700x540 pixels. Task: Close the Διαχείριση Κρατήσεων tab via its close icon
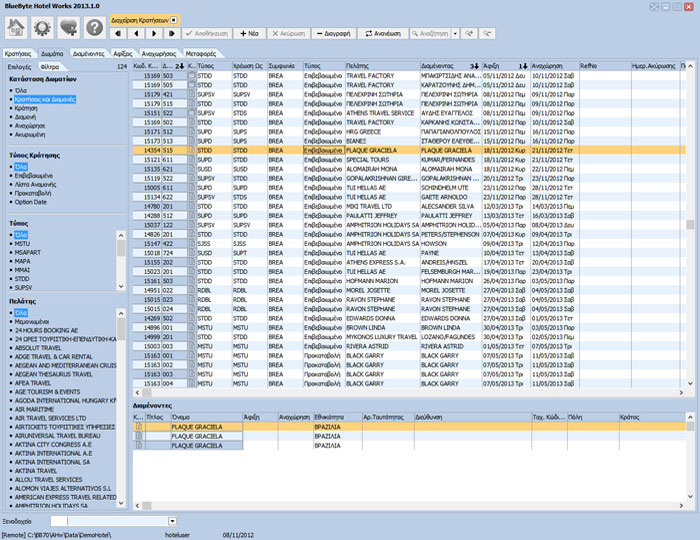click(x=174, y=20)
